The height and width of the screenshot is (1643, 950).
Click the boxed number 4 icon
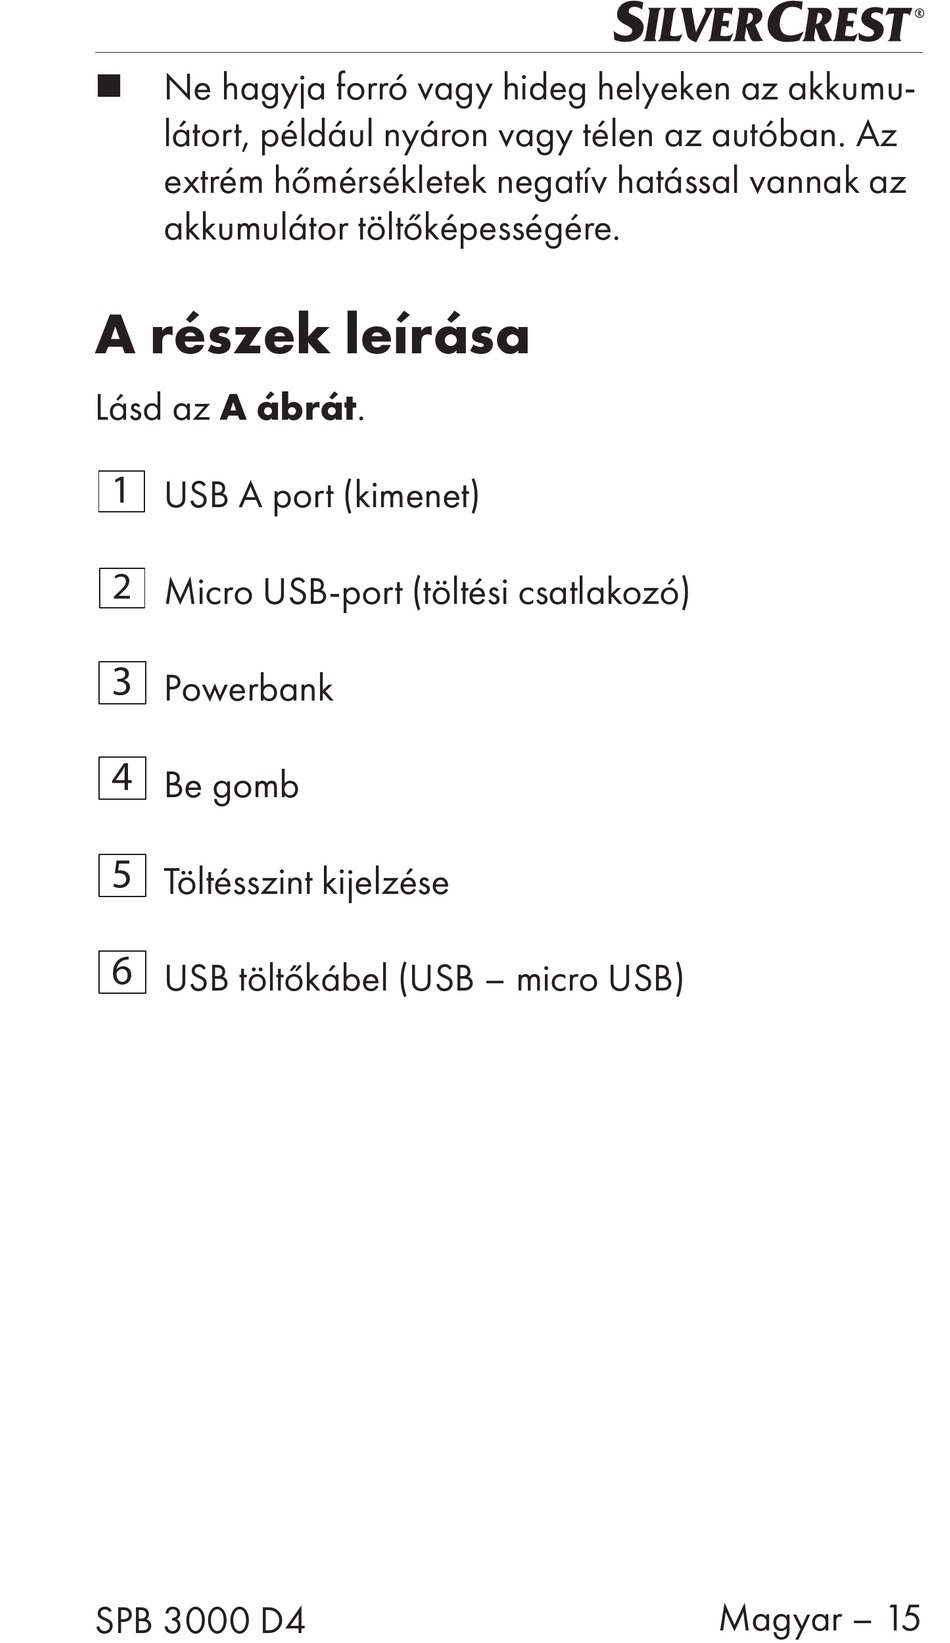pos(121,779)
